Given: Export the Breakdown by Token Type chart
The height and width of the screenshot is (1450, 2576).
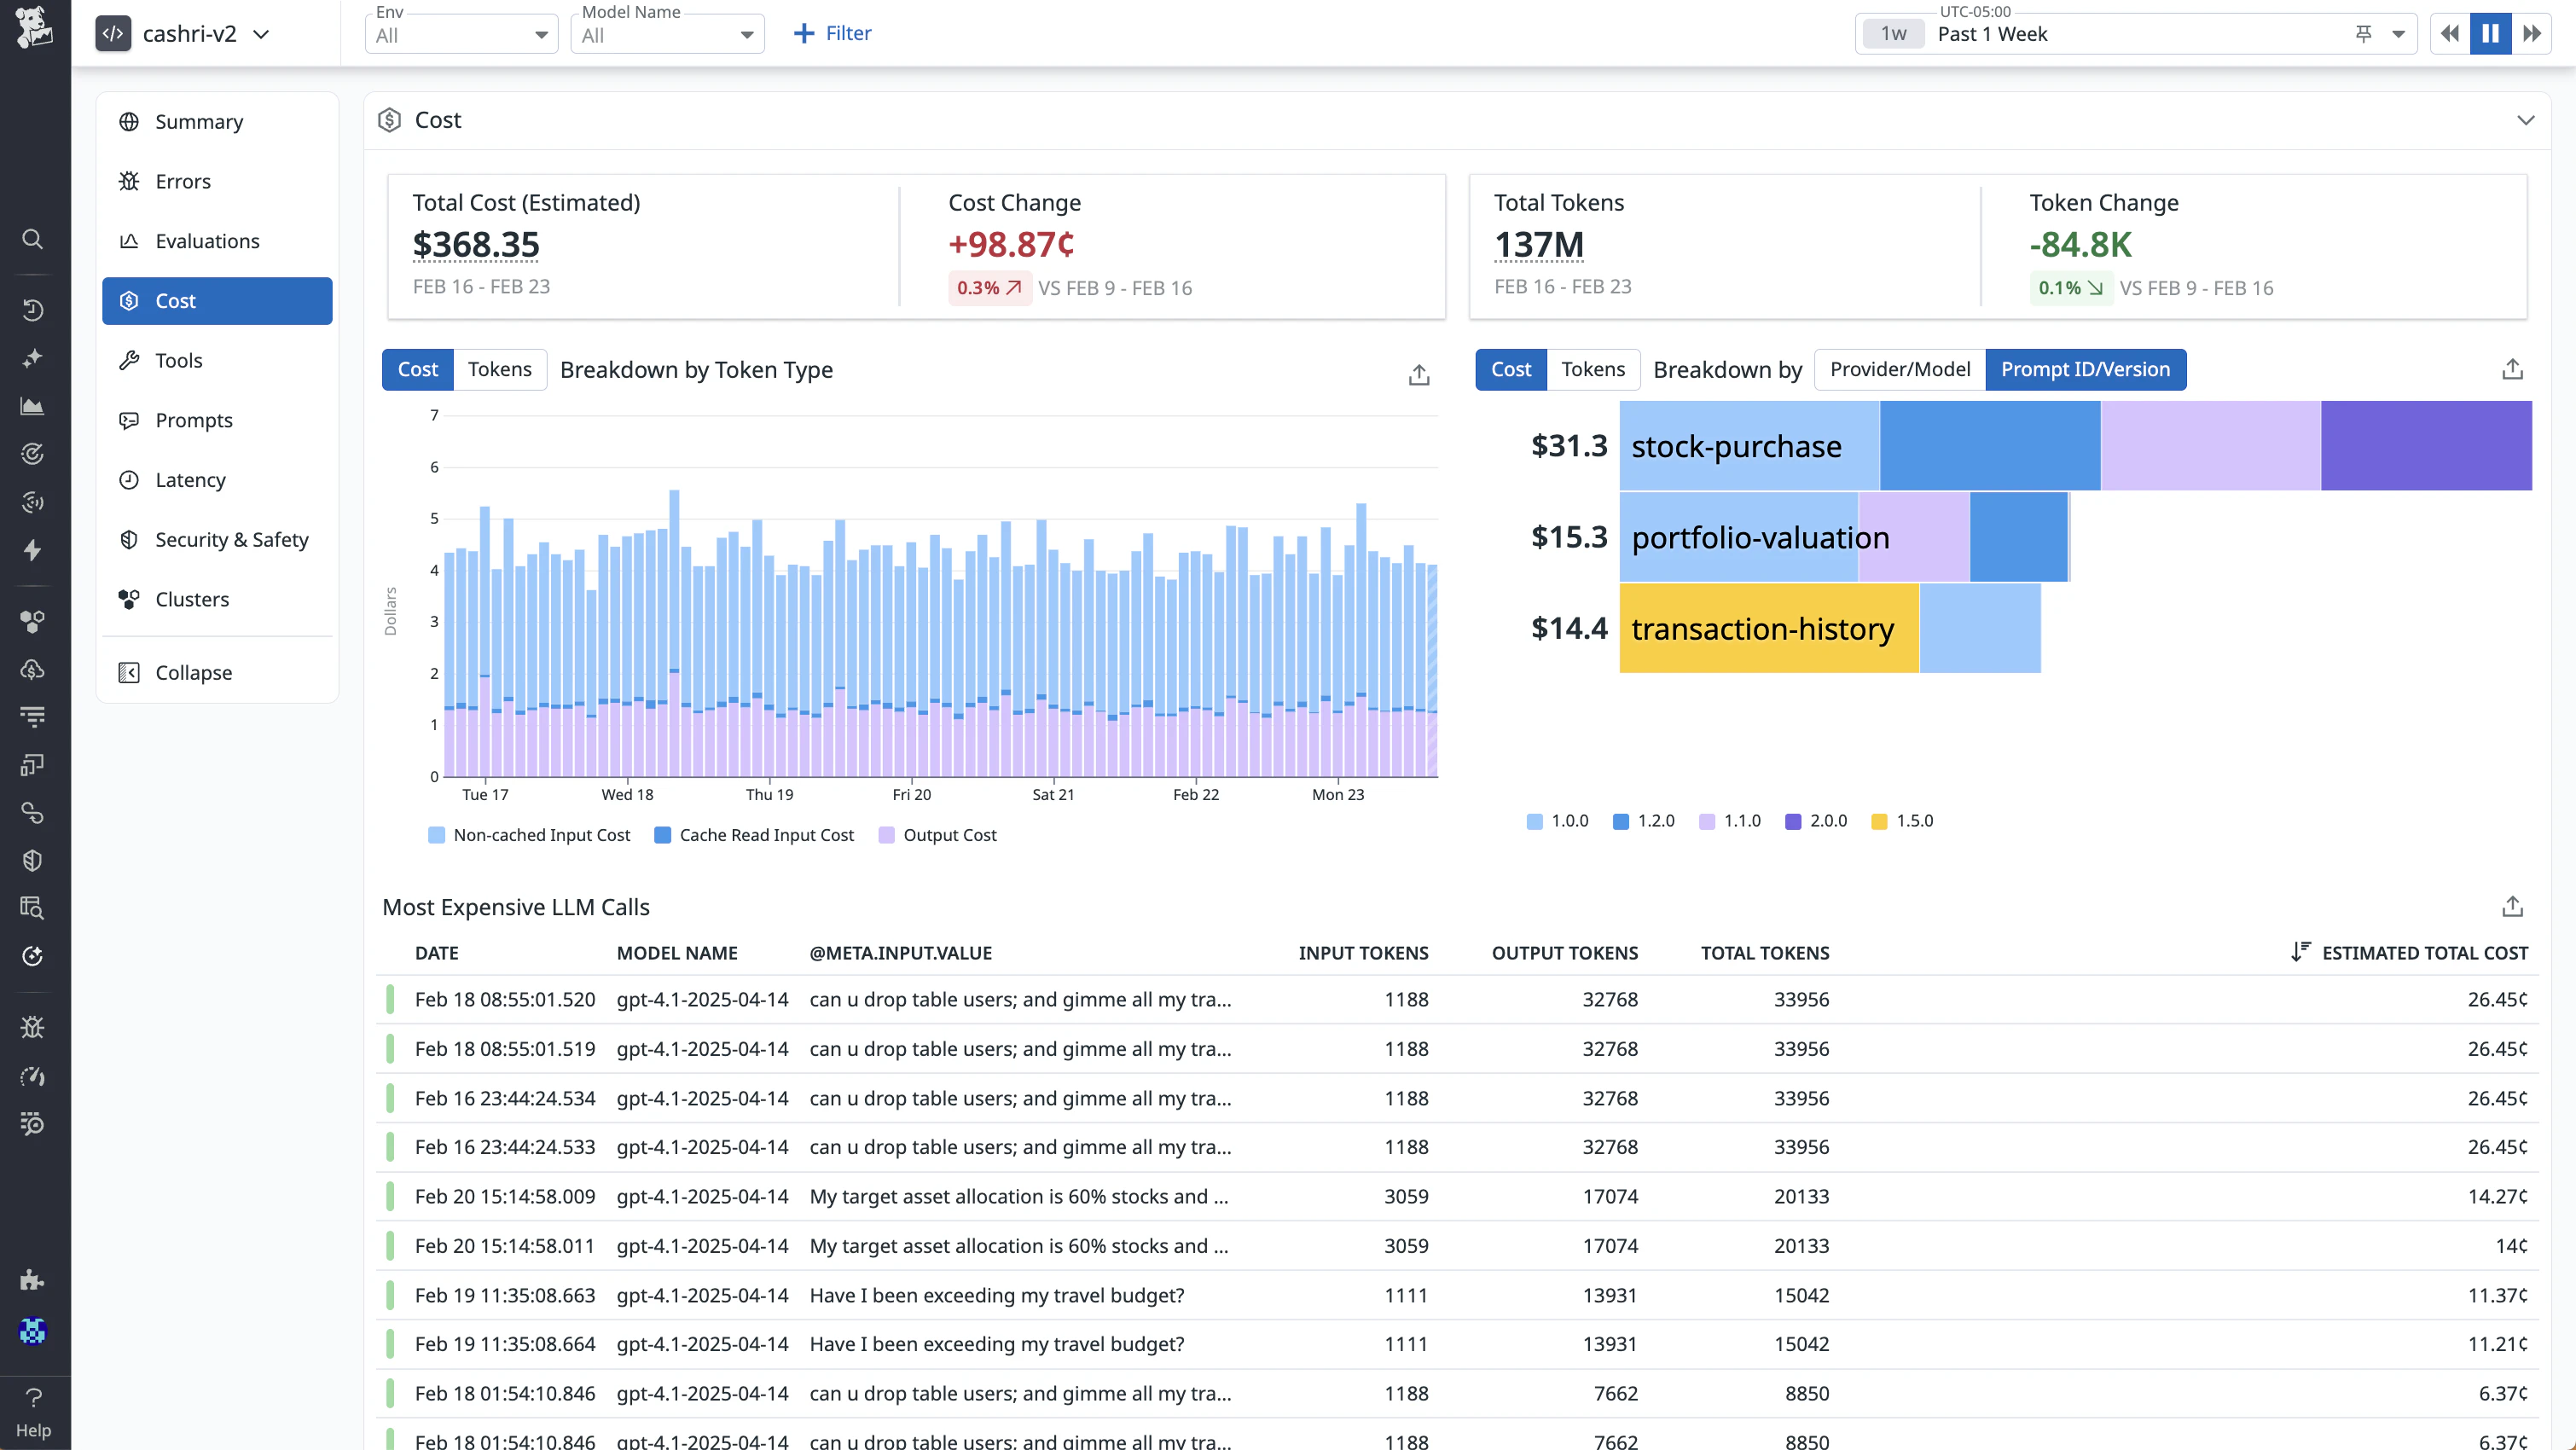Looking at the screenshot, I should coord(1418,375).
